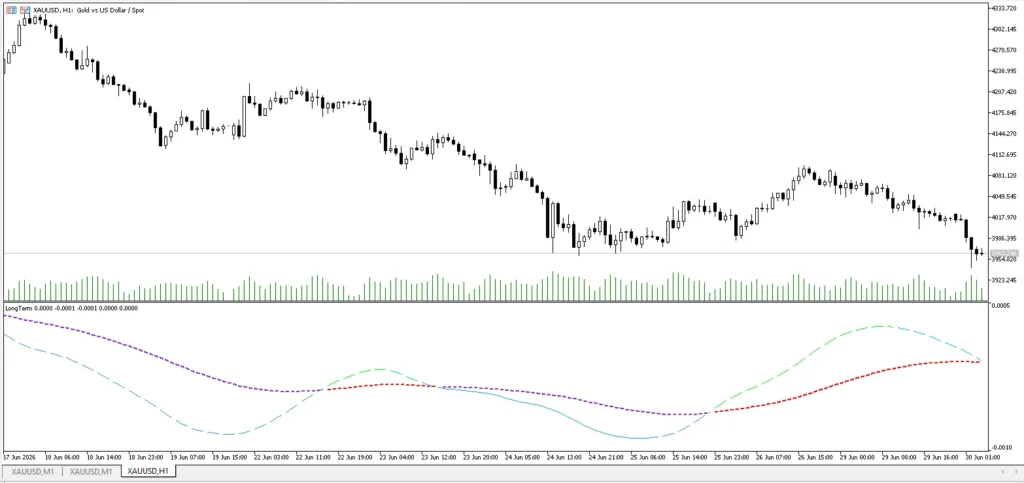Screen dimensions: 1024x483
Task: Click the -0.0010 indicator scale label
Action: point(1003,447)
